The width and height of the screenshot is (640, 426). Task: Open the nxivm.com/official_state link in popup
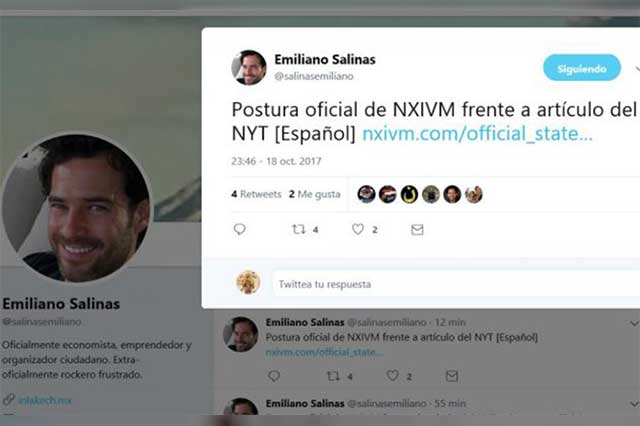pos(477,133)
